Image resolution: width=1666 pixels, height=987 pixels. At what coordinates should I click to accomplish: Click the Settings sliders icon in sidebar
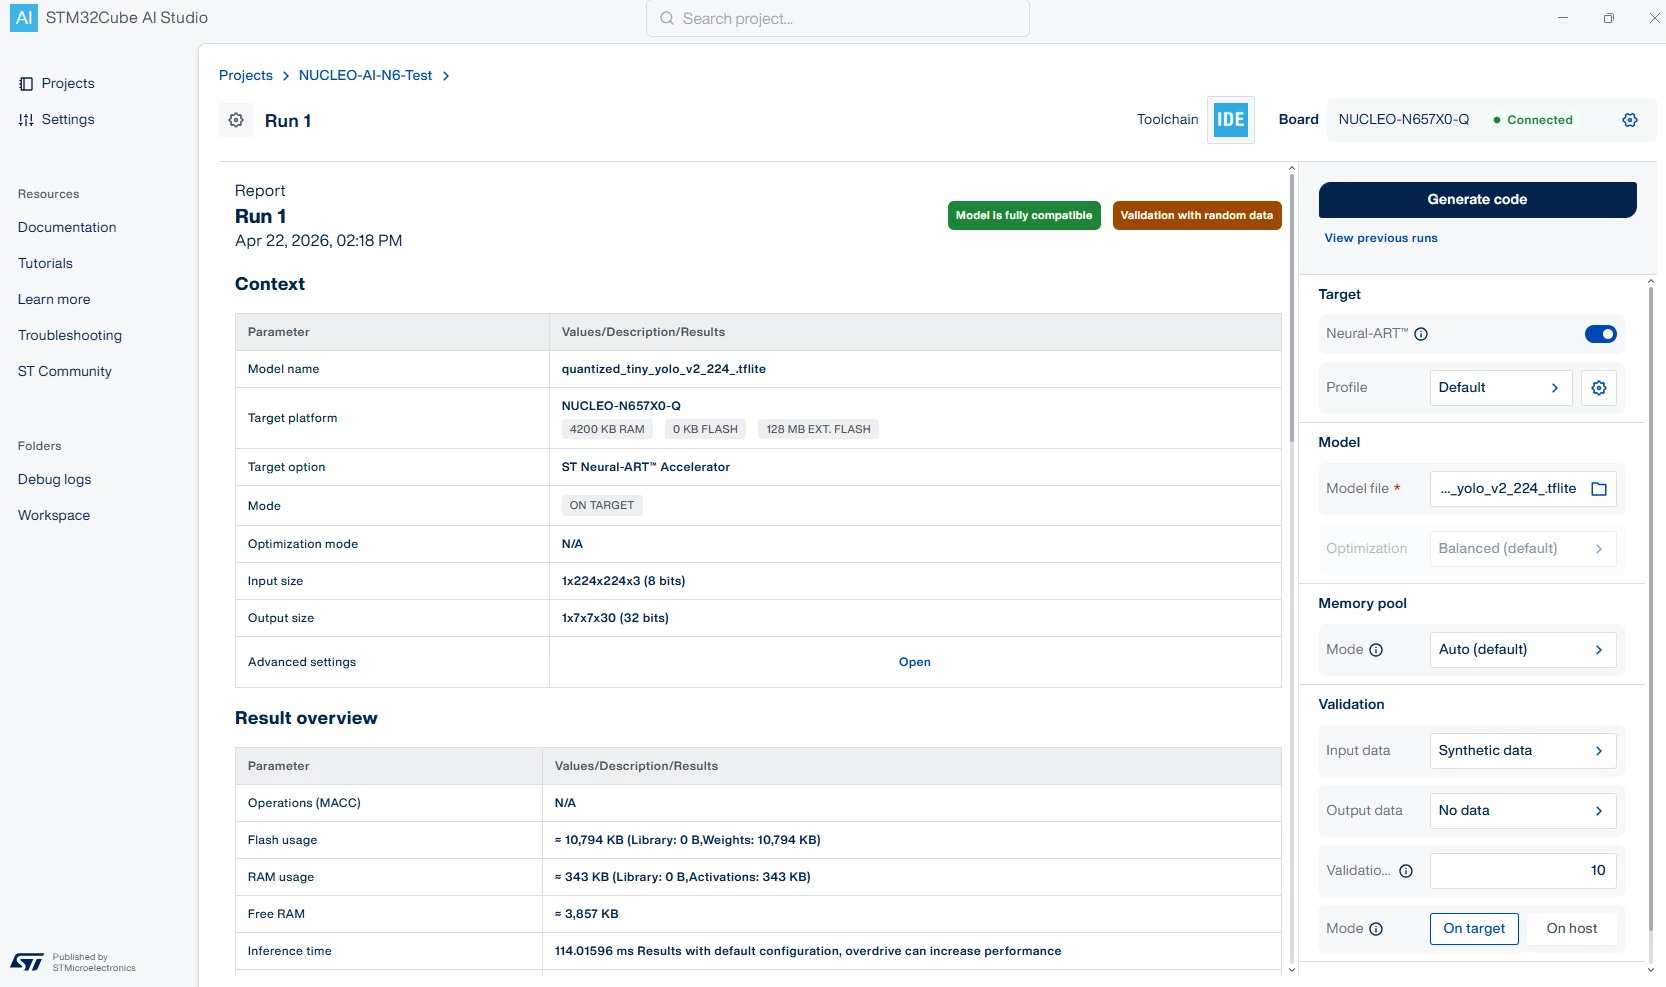pyautogui.click(x=26, y=120)
